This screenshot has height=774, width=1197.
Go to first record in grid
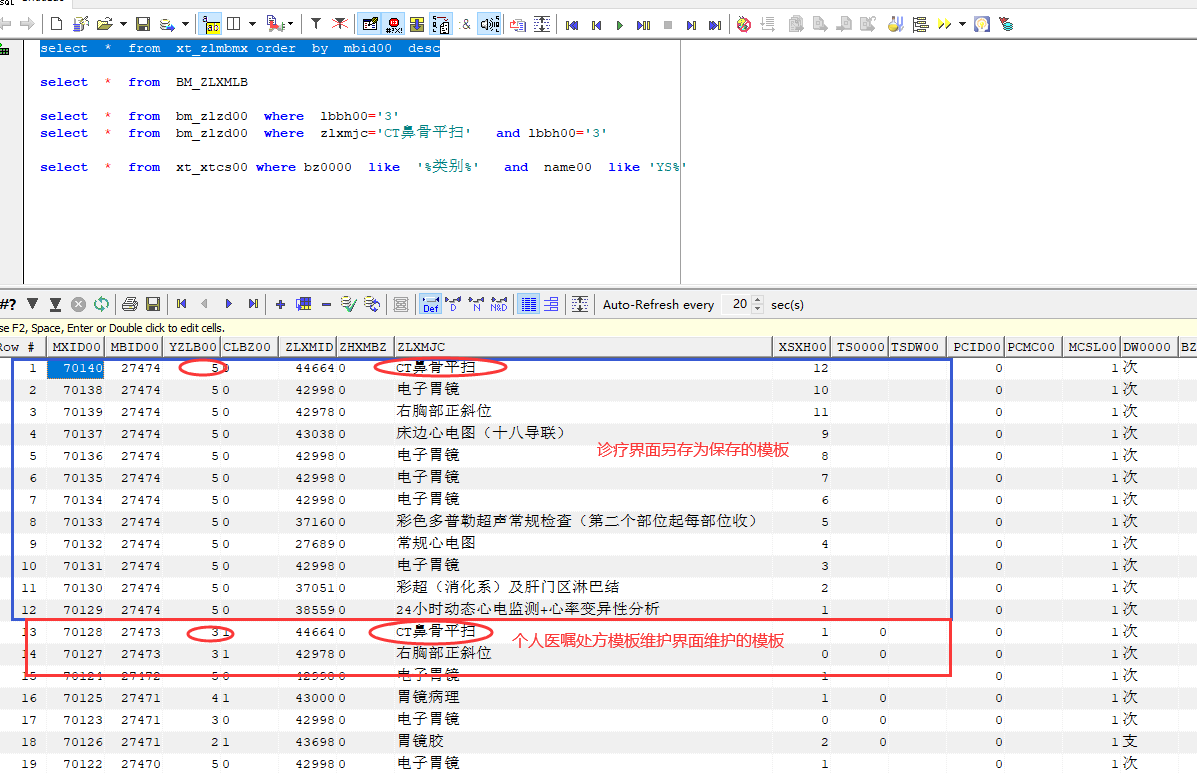point(182,304)
